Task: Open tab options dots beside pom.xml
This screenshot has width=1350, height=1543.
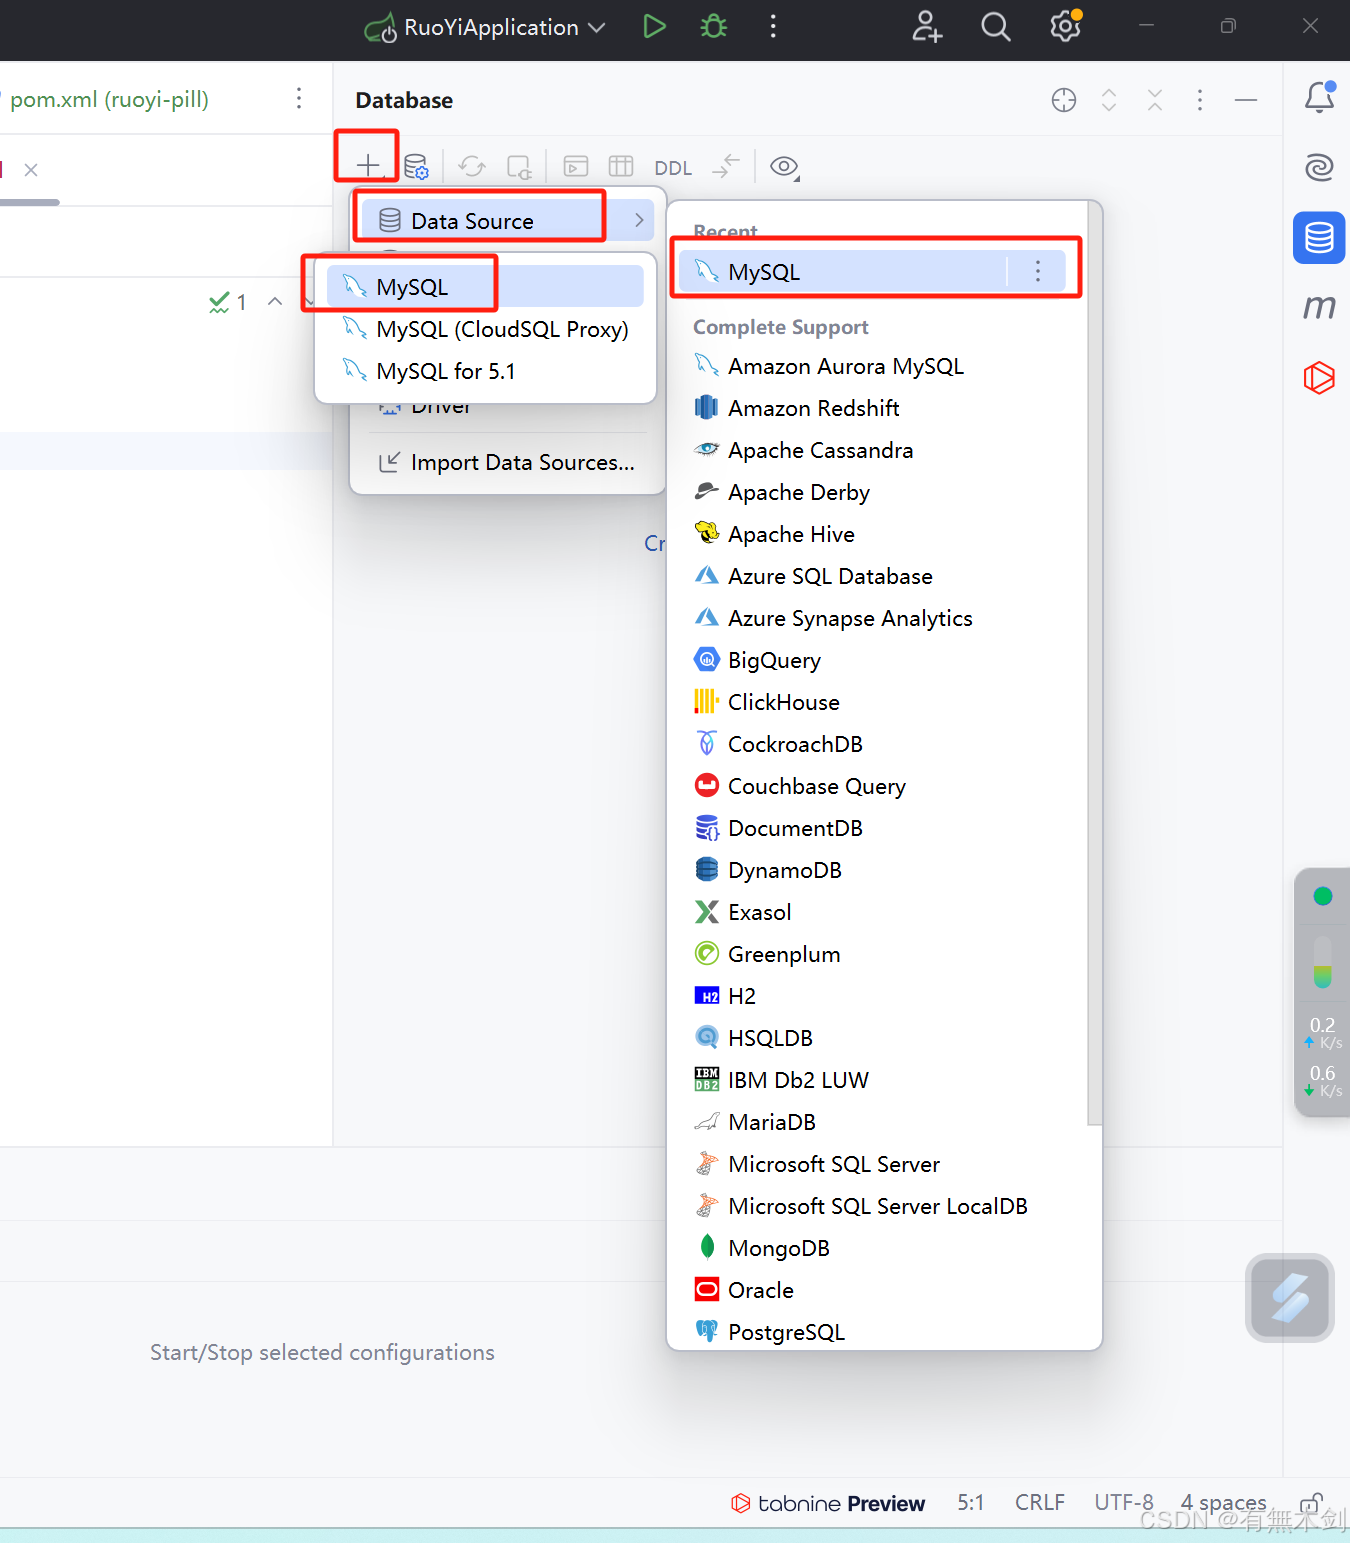Action: (299, 98)
